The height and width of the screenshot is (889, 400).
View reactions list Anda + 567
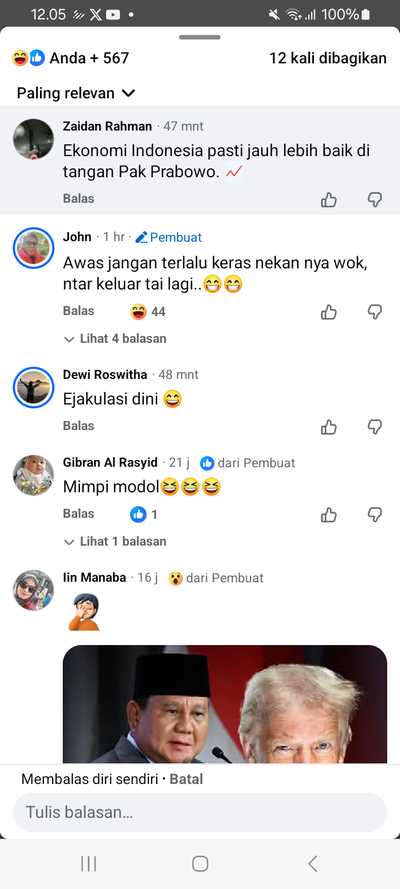[x=71, y=58]
